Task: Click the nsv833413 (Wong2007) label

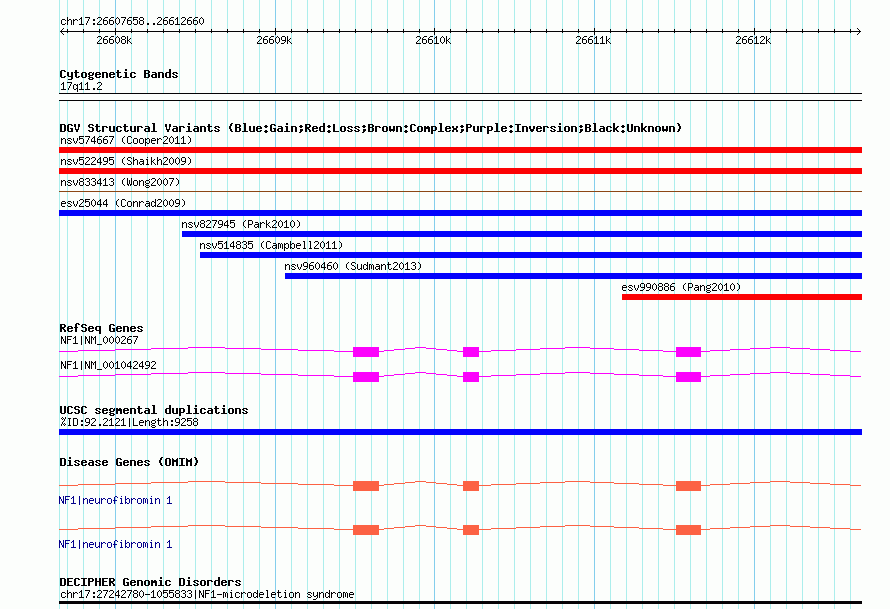Action: coord(120,182)
